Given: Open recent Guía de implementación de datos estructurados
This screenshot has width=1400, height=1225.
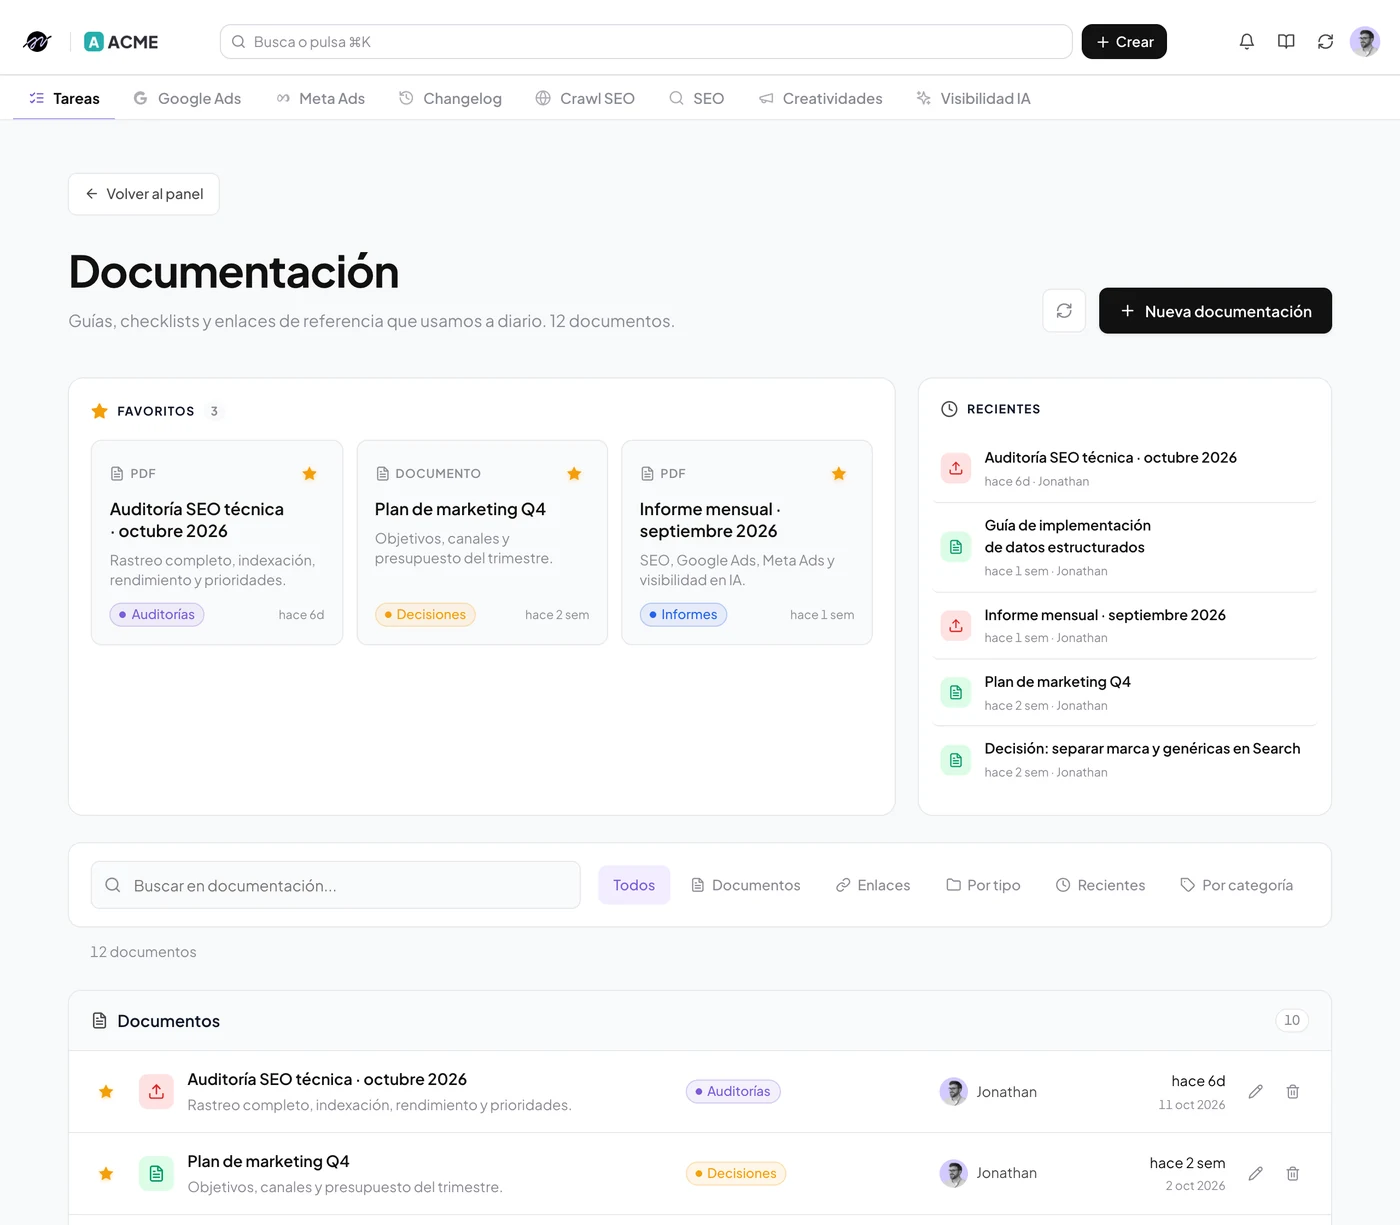Looking at the screenshot, I should (x=1125, y=547).
